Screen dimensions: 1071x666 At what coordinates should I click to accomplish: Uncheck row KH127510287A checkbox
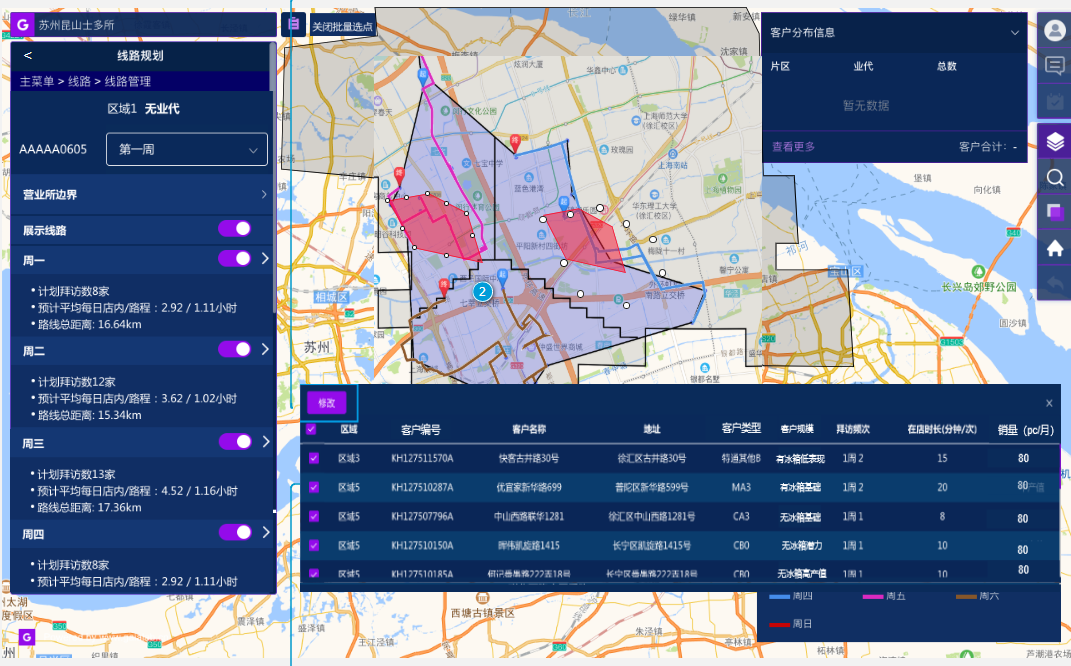pyautogui.click(x=314, y=487)
